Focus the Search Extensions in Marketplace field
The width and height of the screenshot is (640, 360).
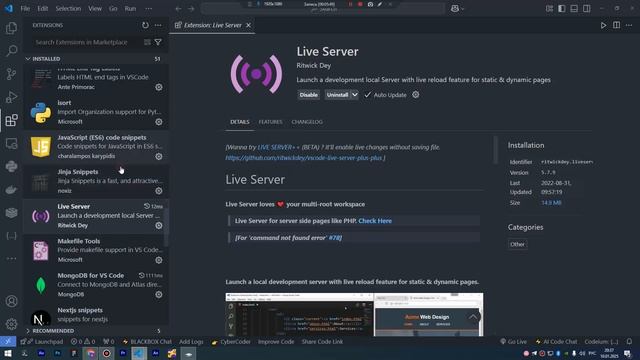click(x=88, y=42)
